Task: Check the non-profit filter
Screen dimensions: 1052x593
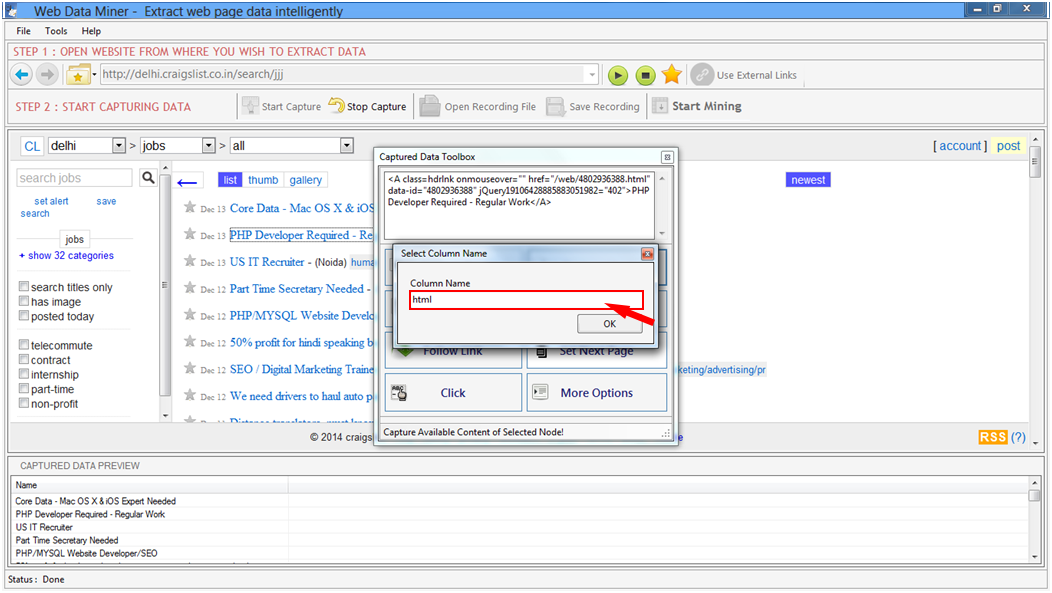Action: (24, 403)
